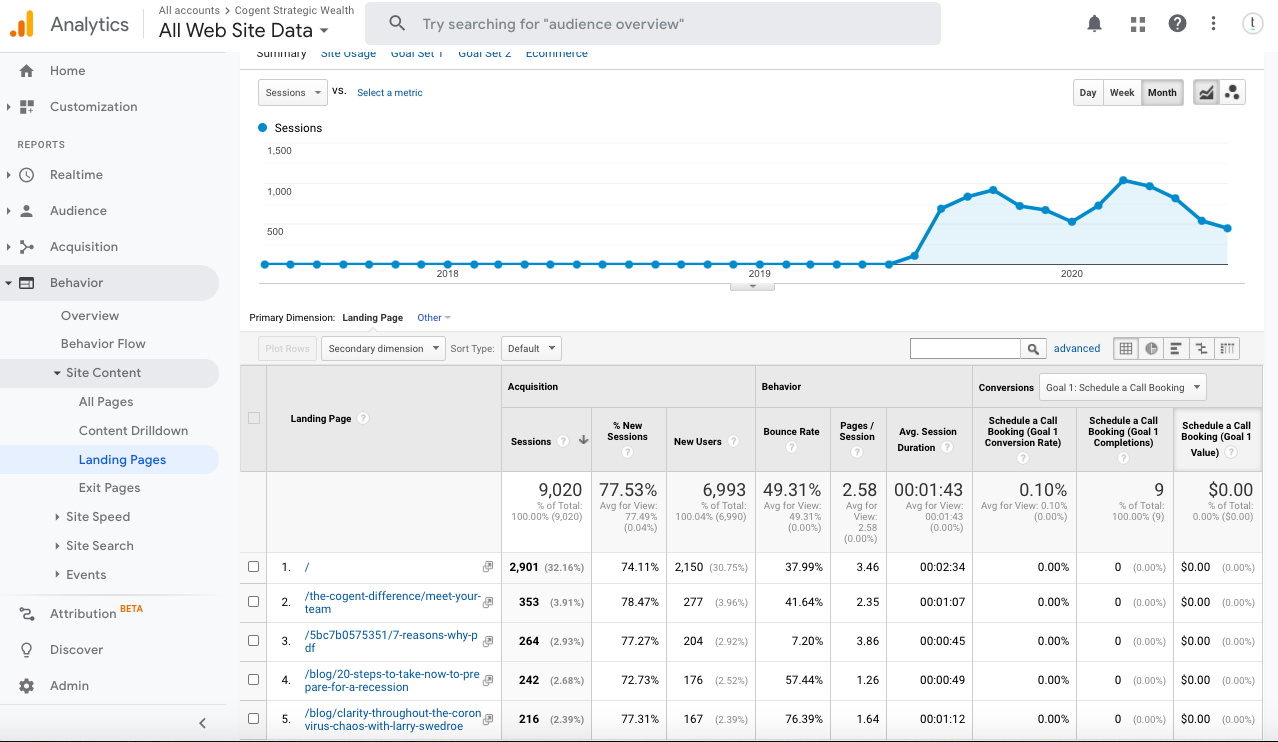Switch the chart to motion chart view
1278x742 pixels.
coord(1233,91)
